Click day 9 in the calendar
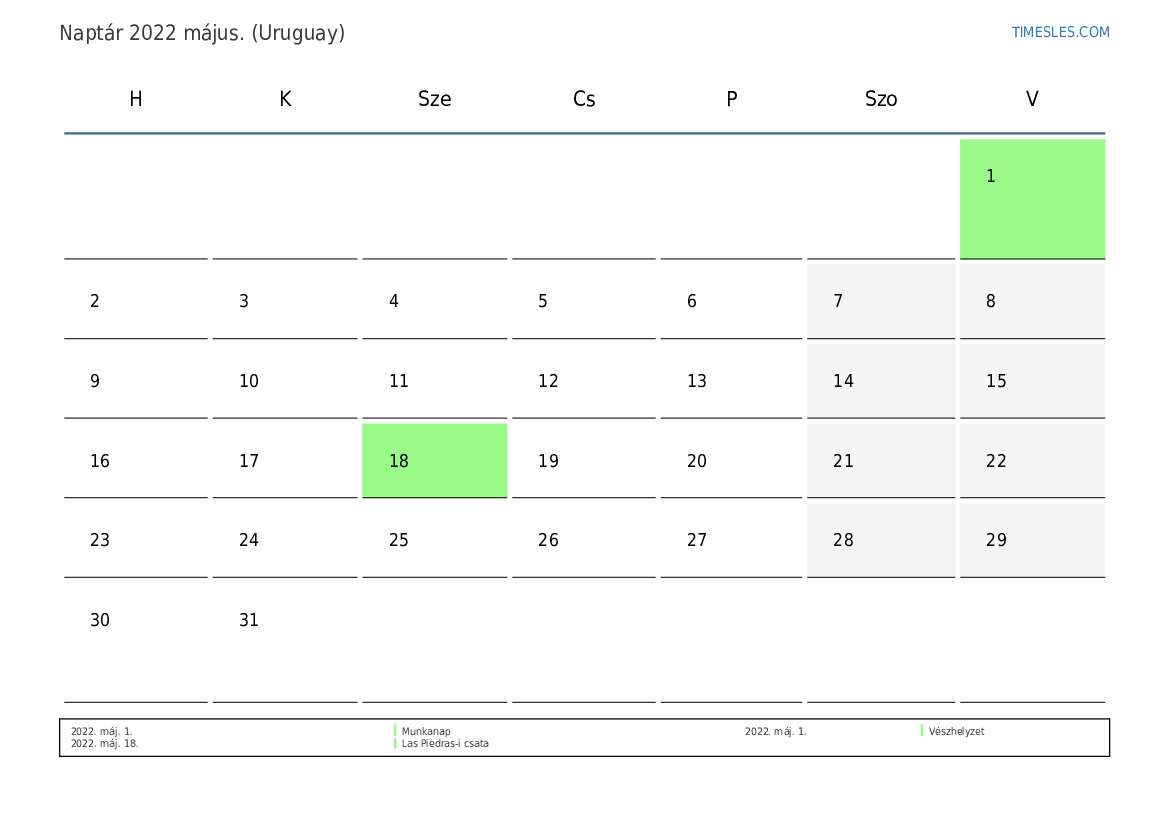This screenshot has width=1169, height=827. (x=136, y=380)
